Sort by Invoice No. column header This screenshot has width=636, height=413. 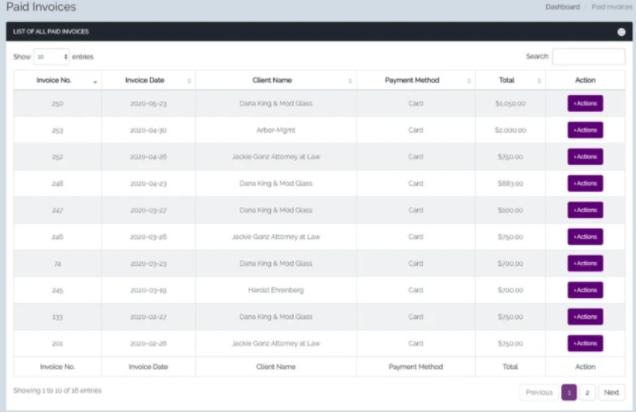pos(58,80)
